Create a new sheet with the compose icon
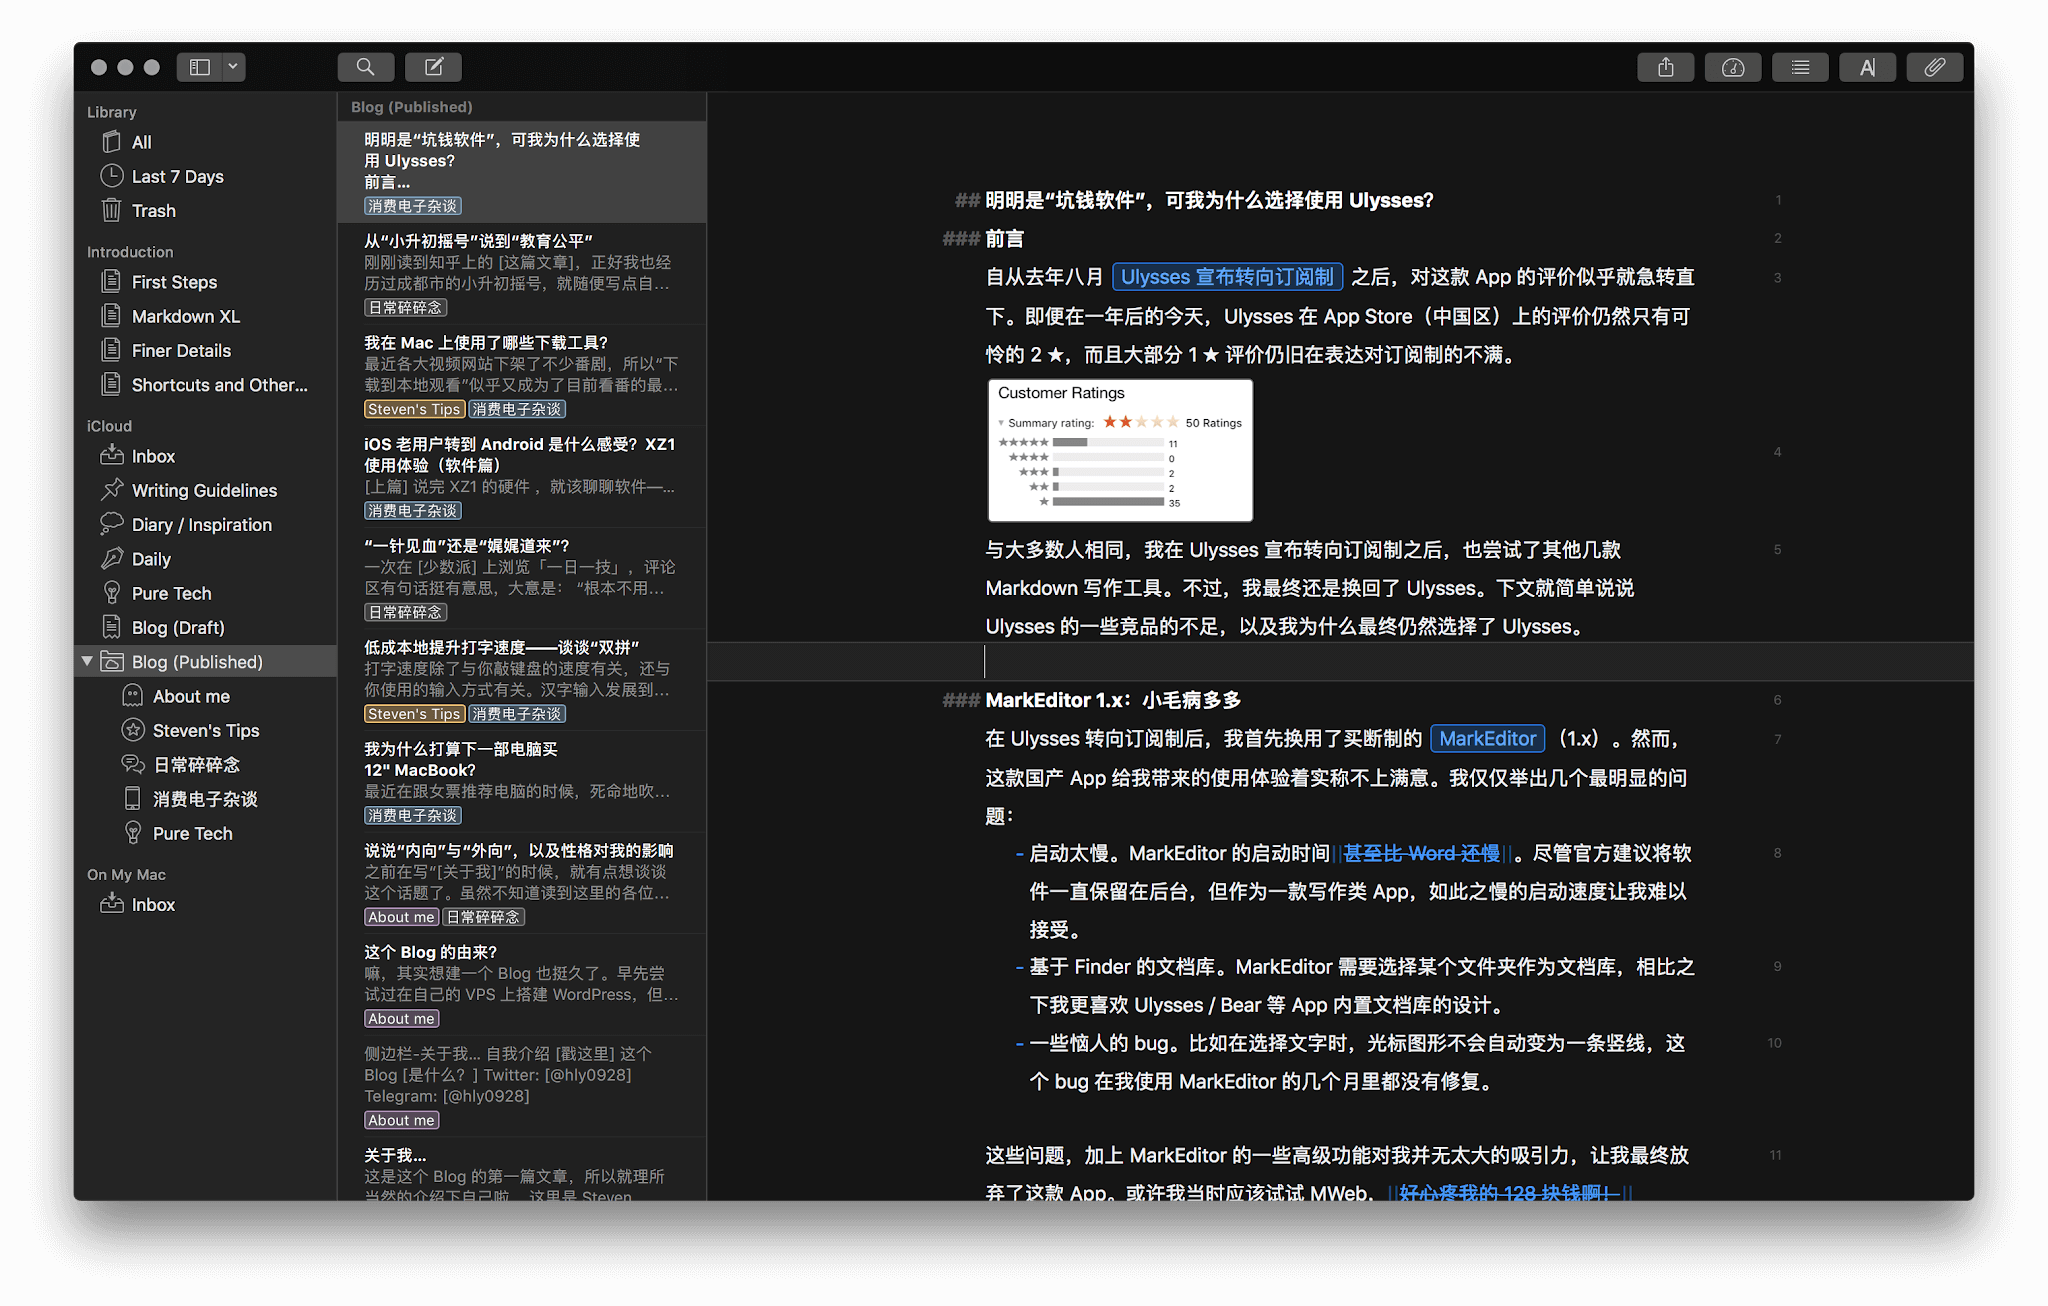The image size is (2048, 1306). pyautogui.click(x=433, y=67)
